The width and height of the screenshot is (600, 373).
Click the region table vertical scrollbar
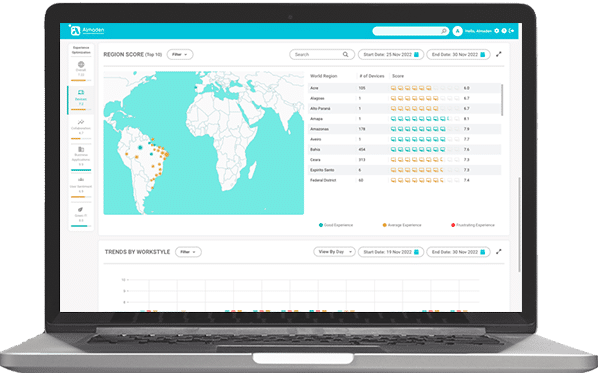[502, 99]
